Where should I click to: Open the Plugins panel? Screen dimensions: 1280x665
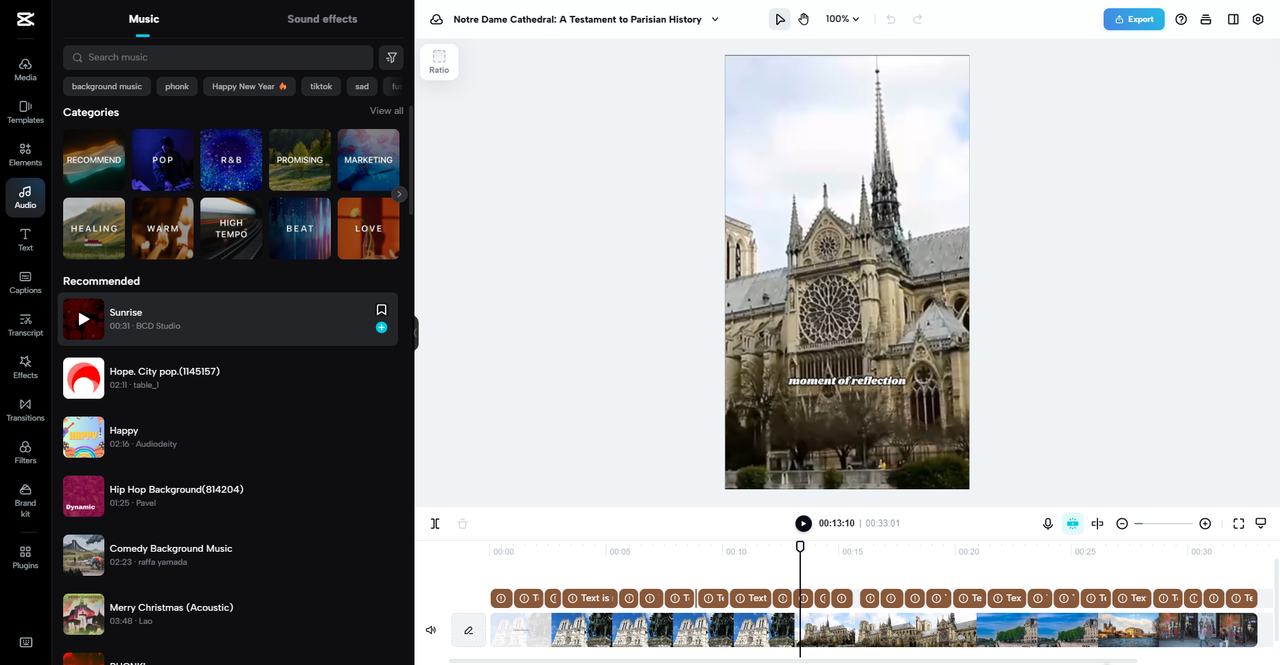(x=25, y=557)
